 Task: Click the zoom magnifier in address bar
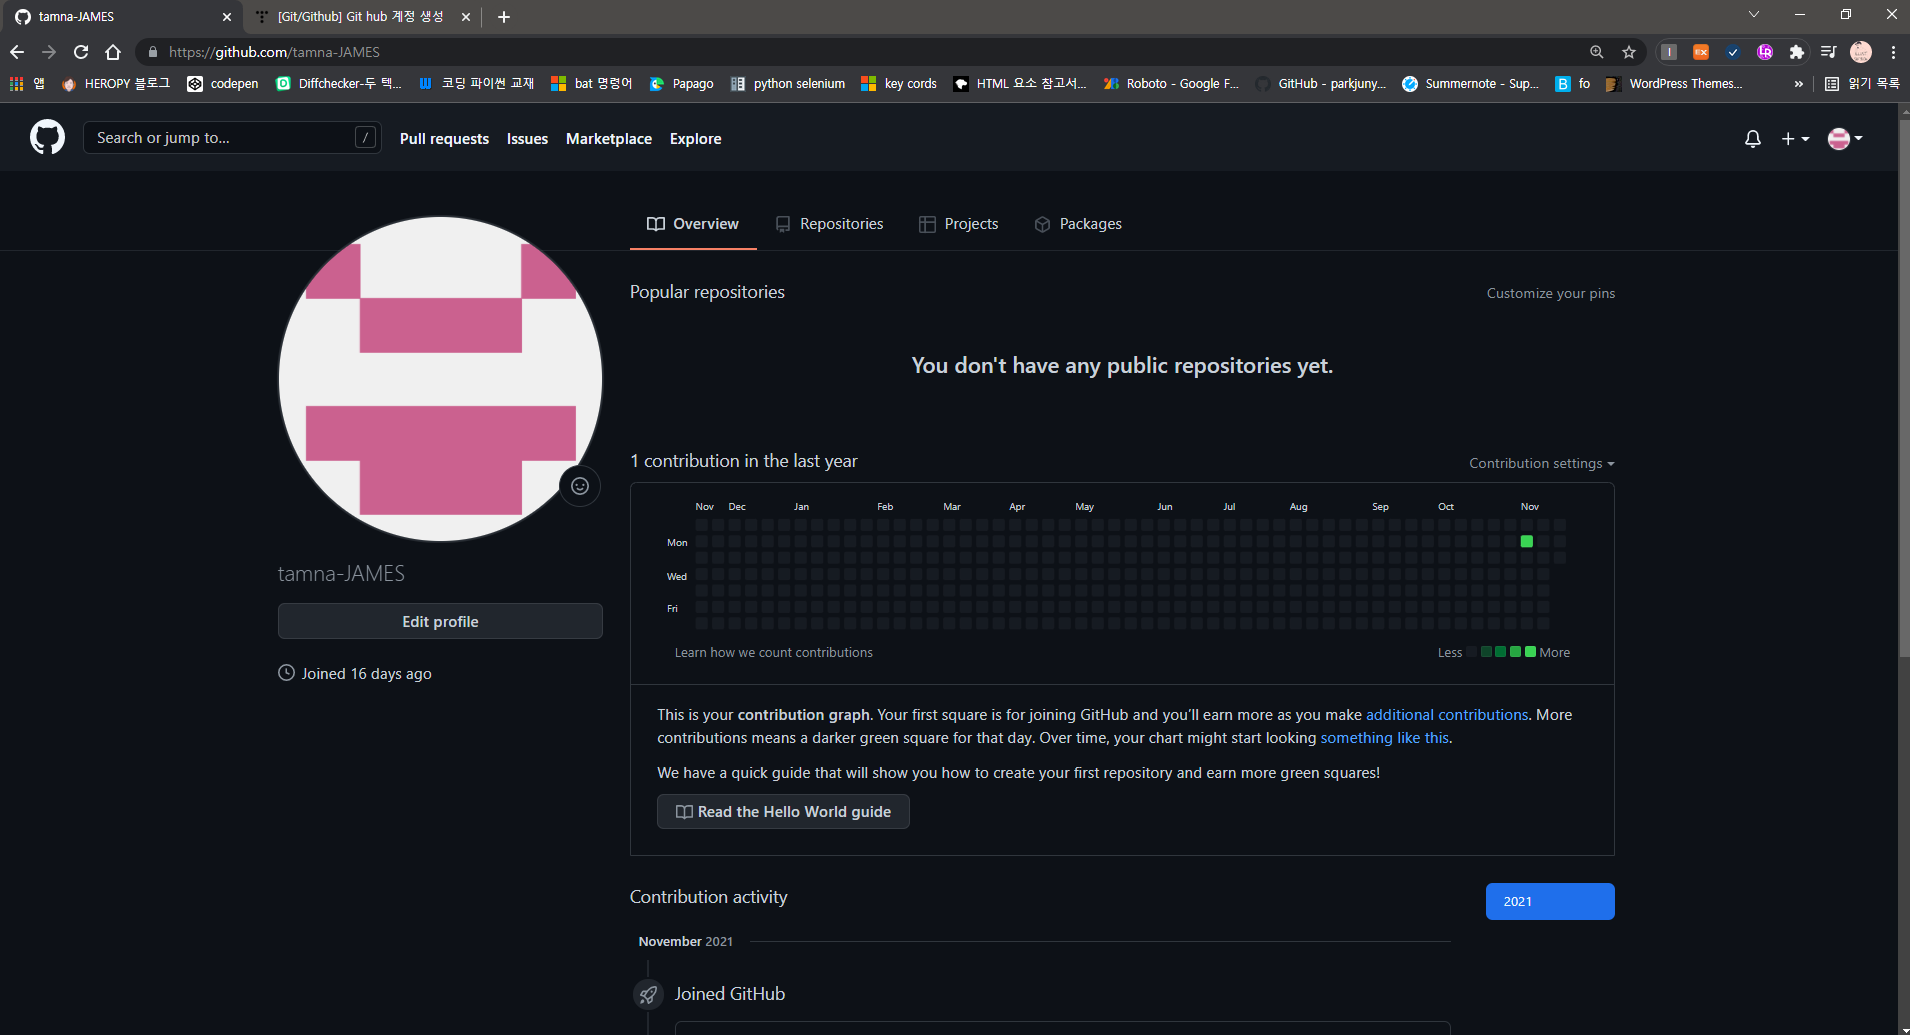(x=1597, y=52)
